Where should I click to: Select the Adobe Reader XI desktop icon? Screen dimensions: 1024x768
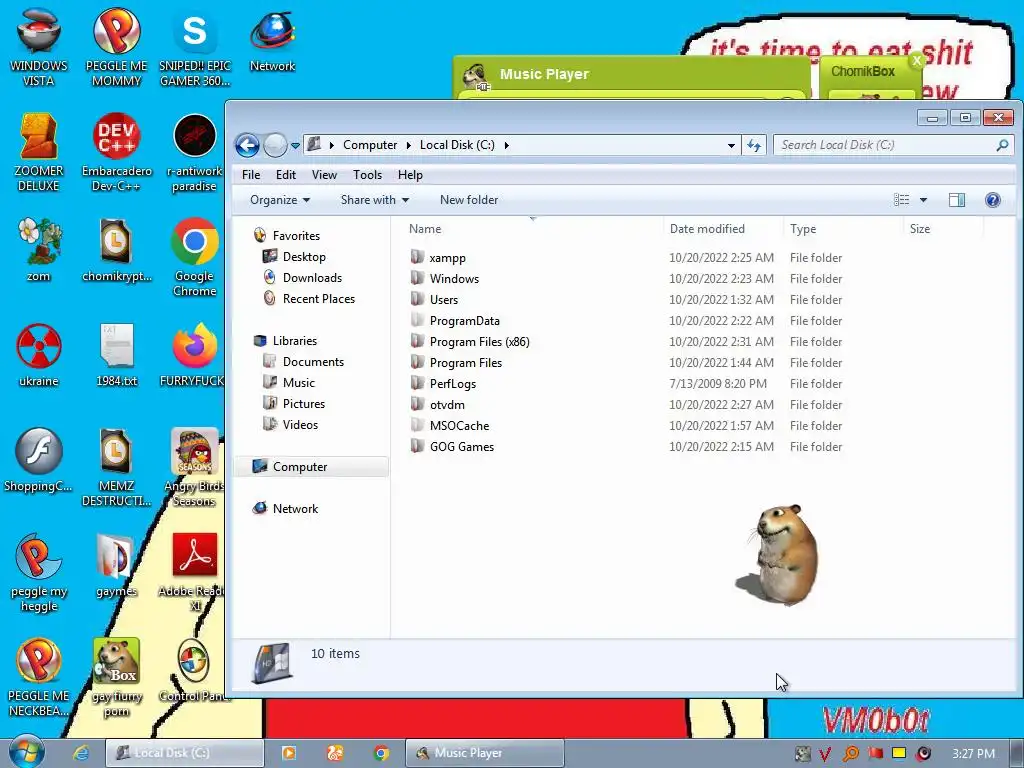point(195,572)
